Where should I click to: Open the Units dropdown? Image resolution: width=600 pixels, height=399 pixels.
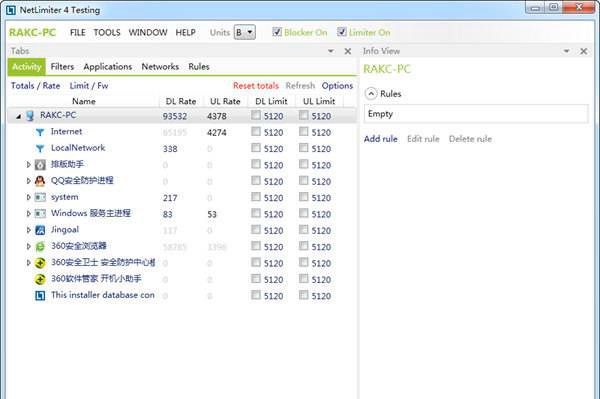245,32
